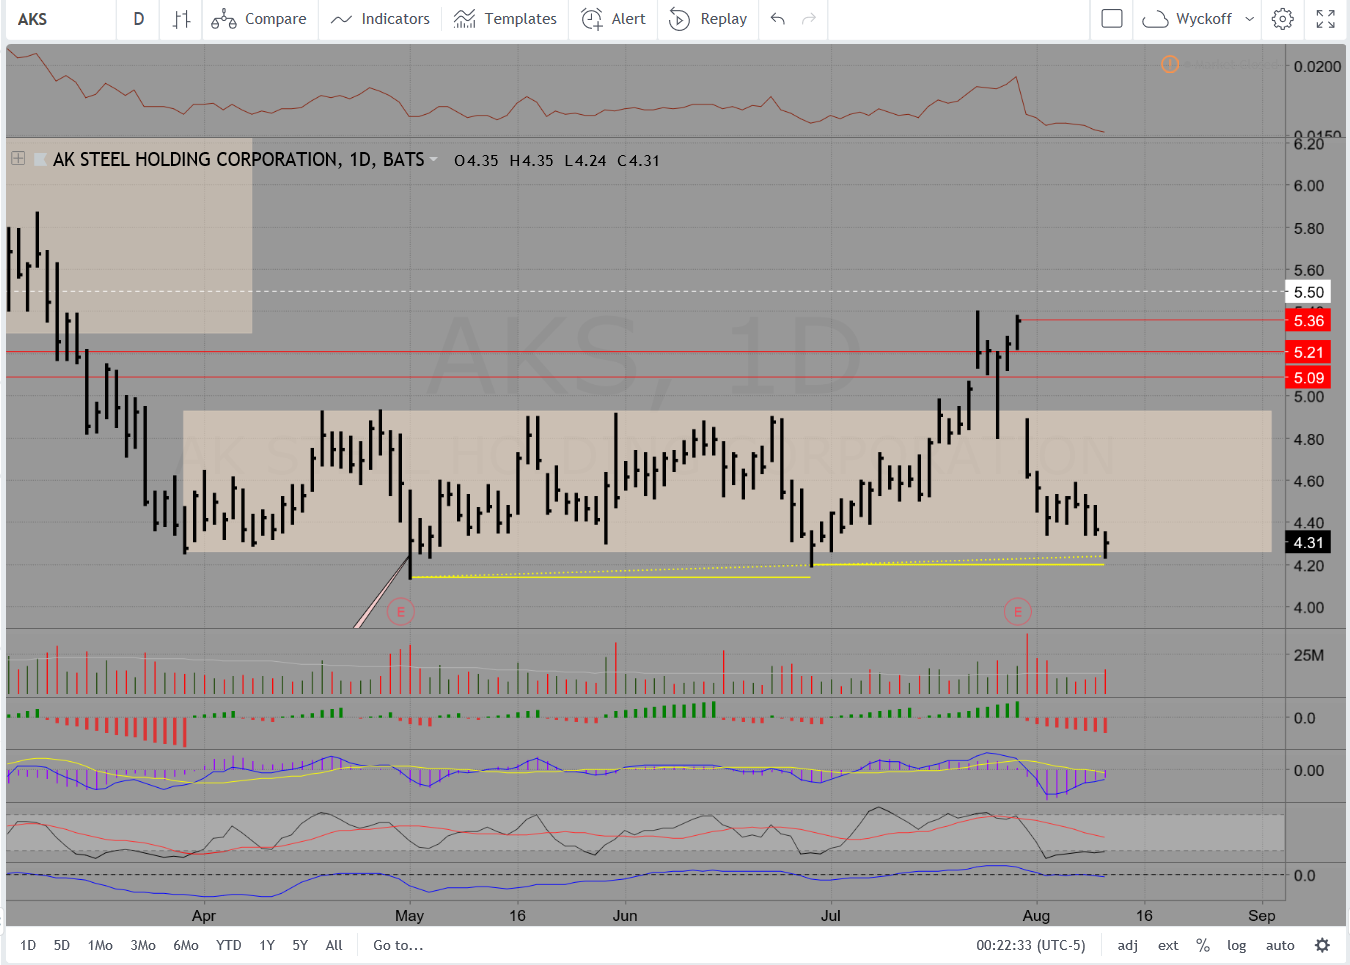This screenshot has height=965, width=1350.
Task: Select the 5D time range
Action: 62,945
